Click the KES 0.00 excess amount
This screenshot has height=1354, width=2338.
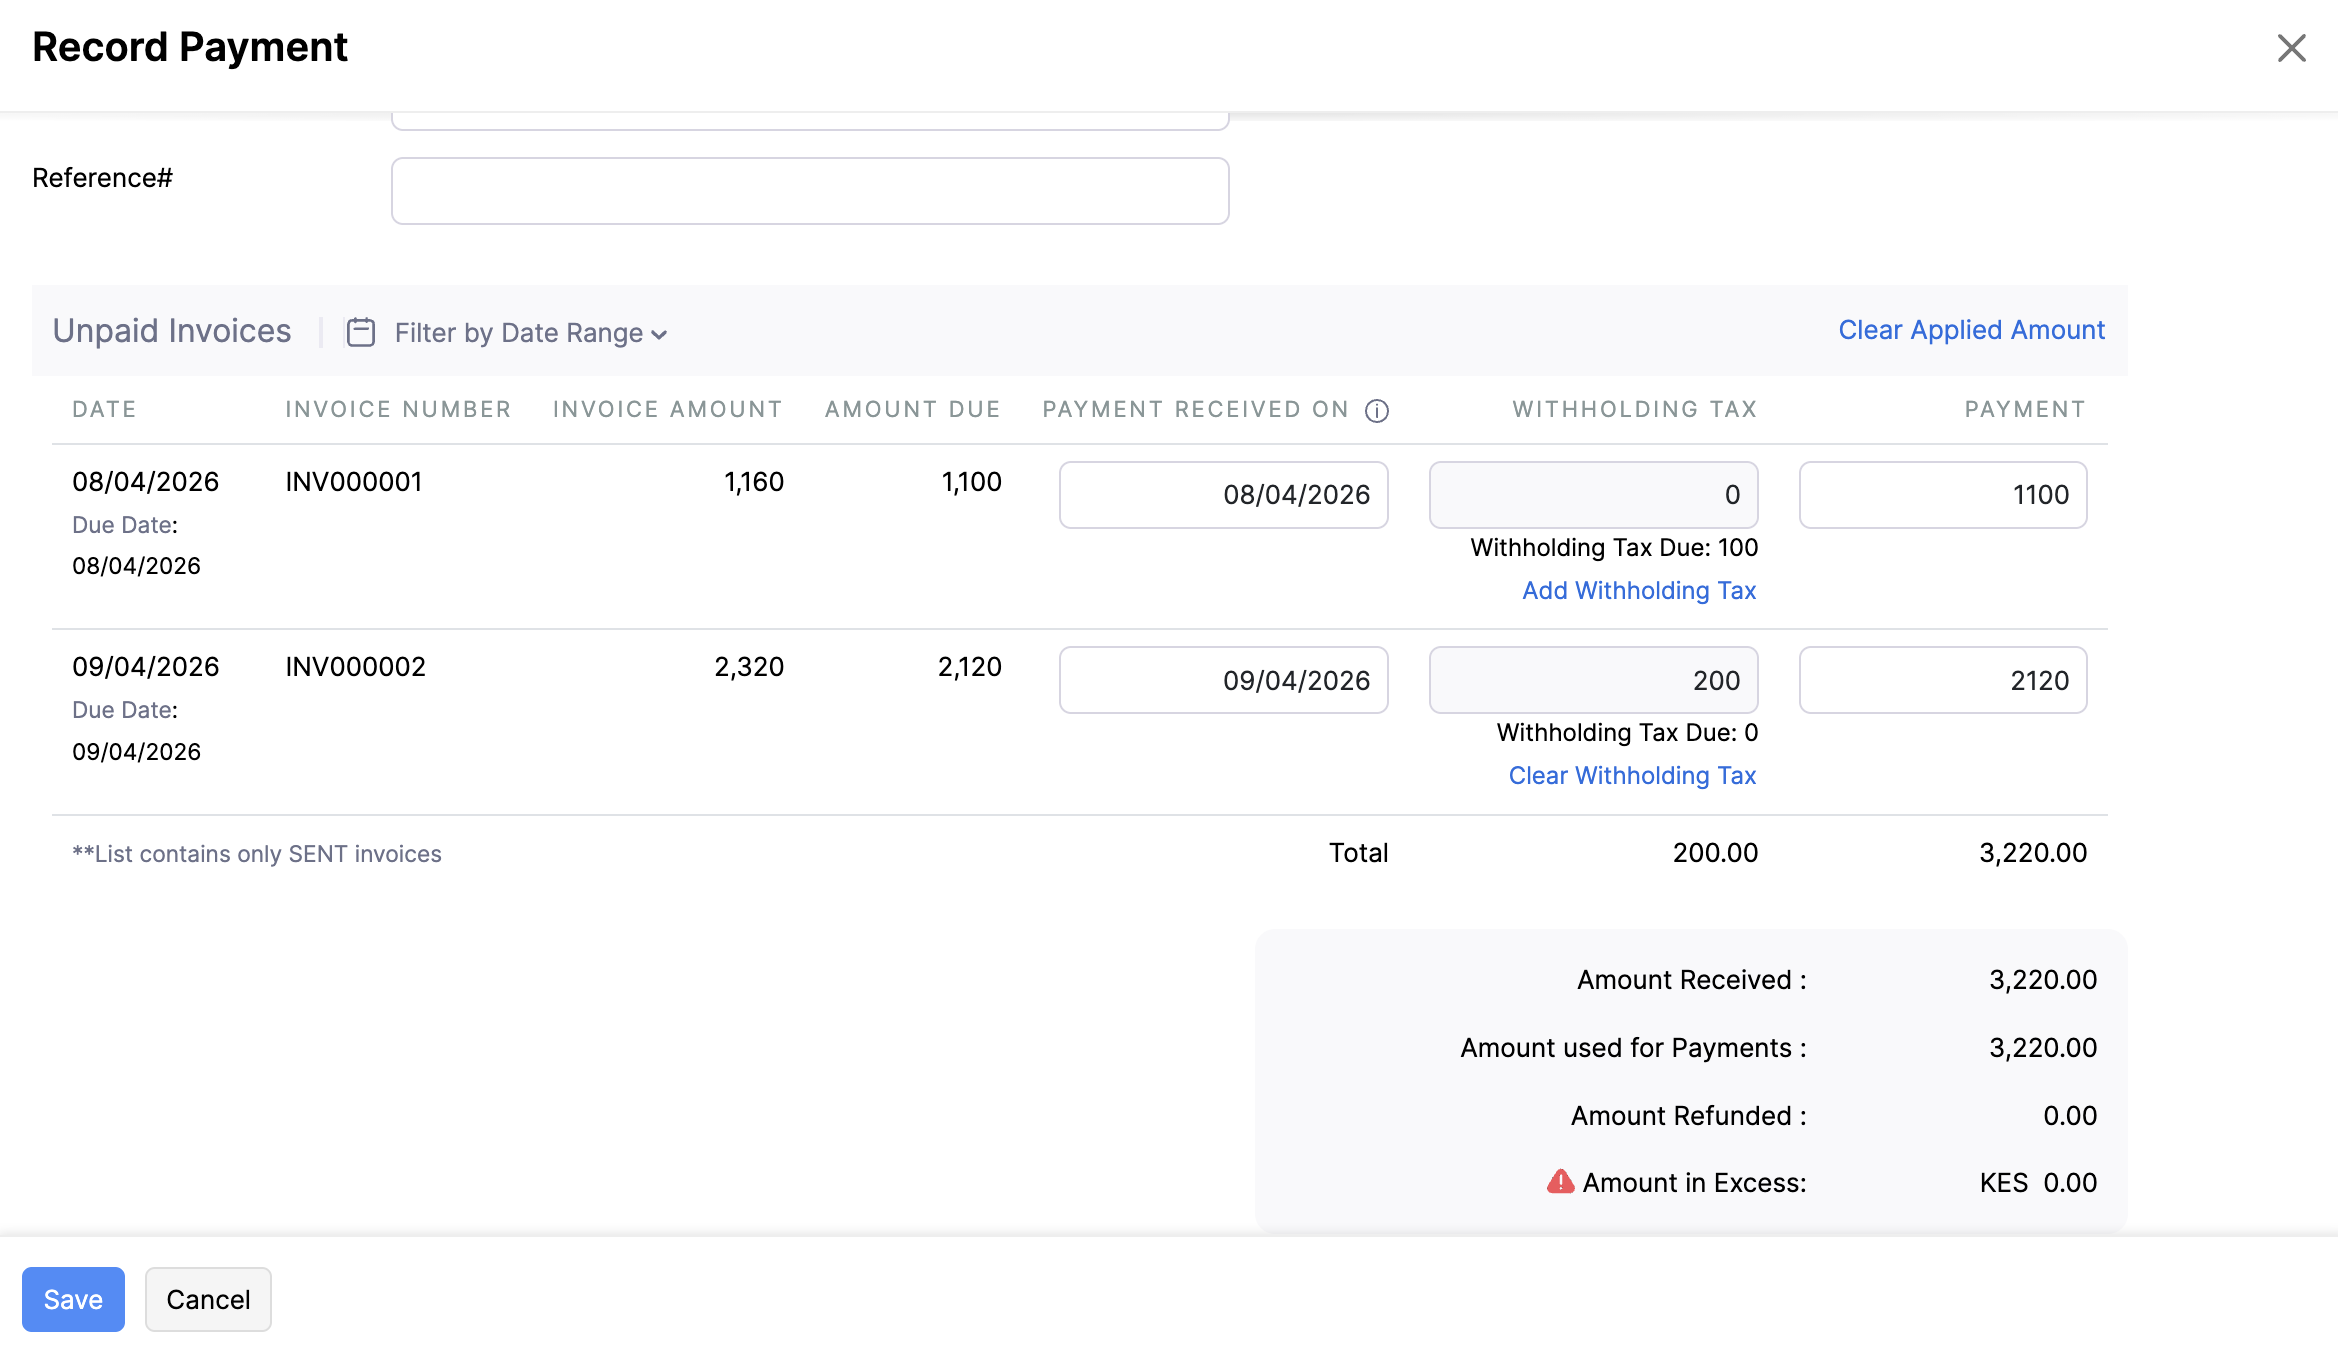click(x=2038, y=1183)
